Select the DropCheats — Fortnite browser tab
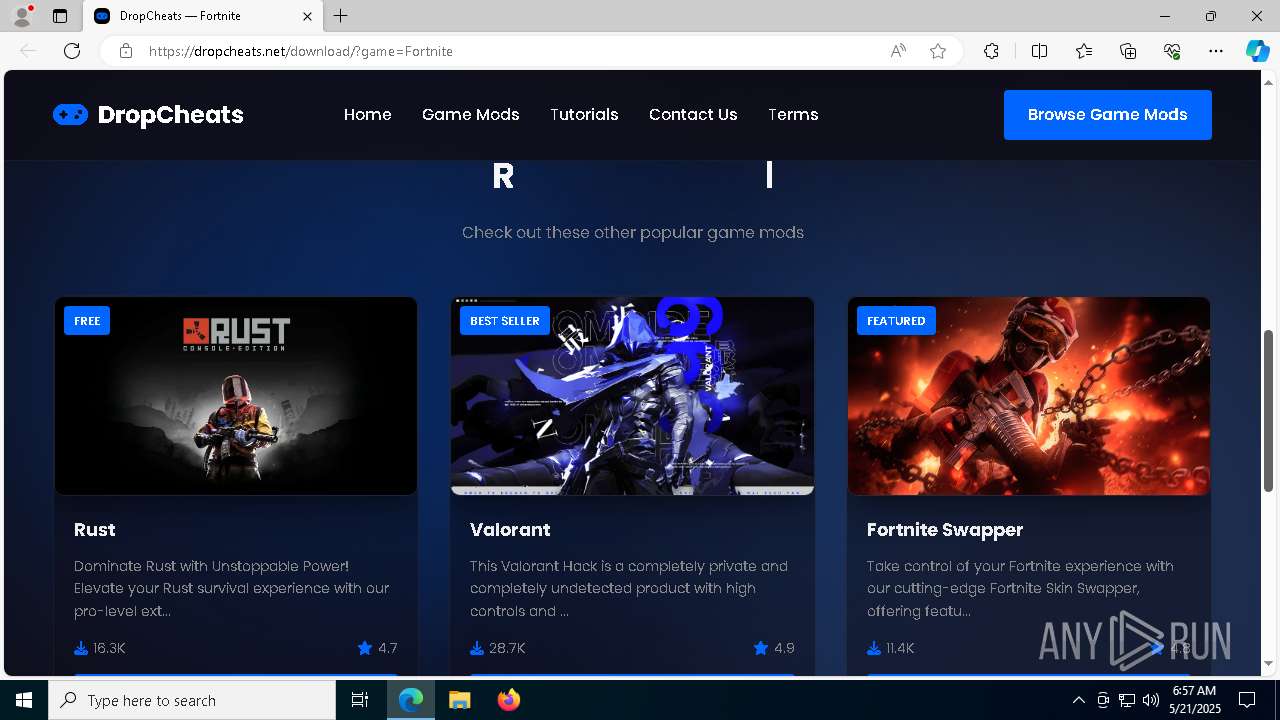The width and height of the screenshot is (1280, 720). click(x=203, y=16)
